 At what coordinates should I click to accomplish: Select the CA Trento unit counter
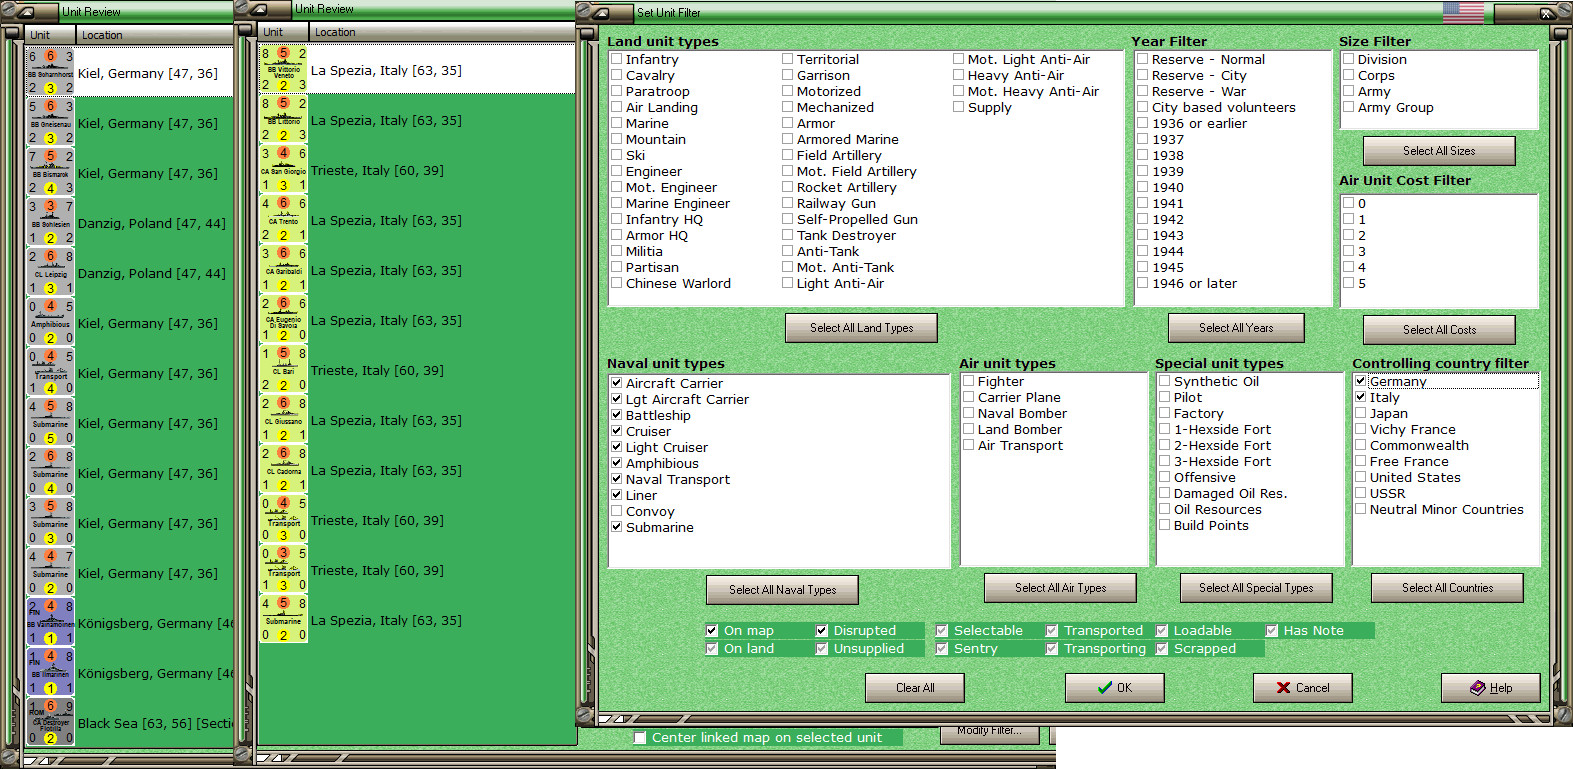[x=283, y=219]
